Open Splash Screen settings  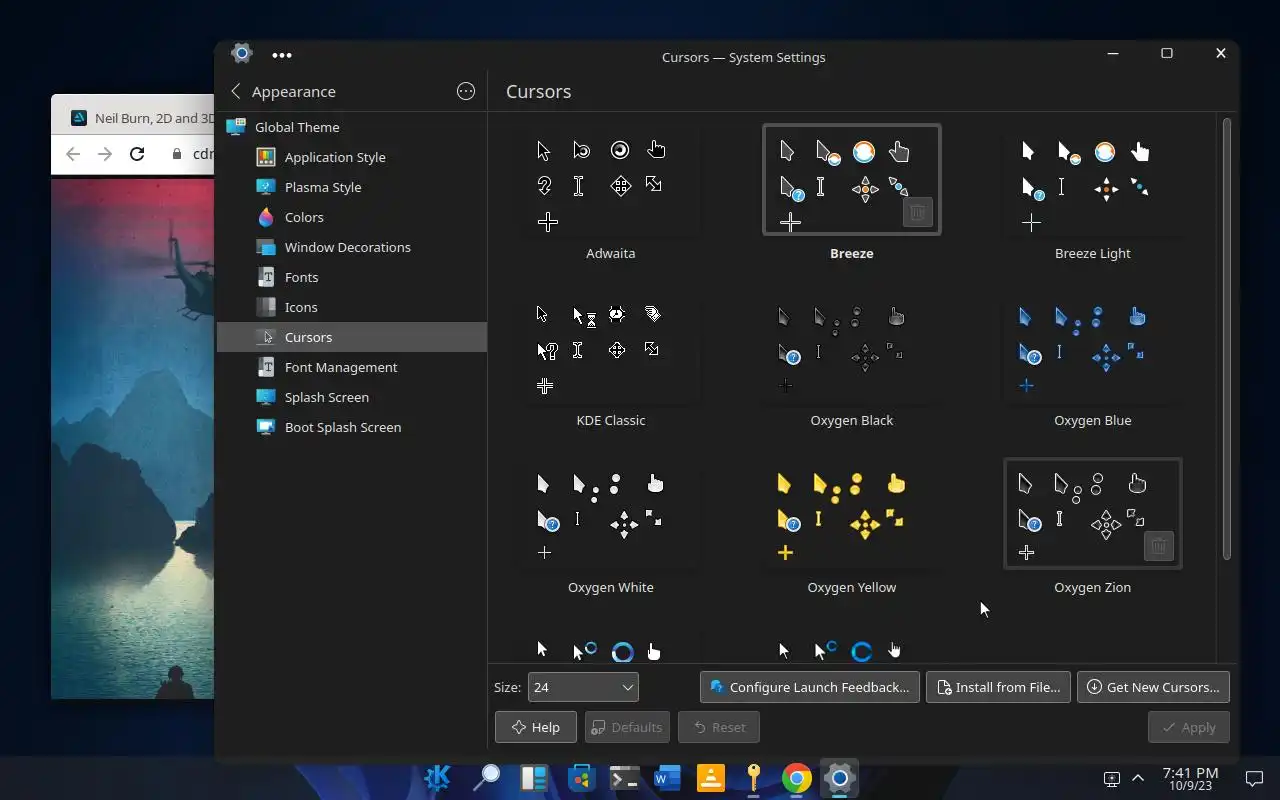(x=351, y=397)
